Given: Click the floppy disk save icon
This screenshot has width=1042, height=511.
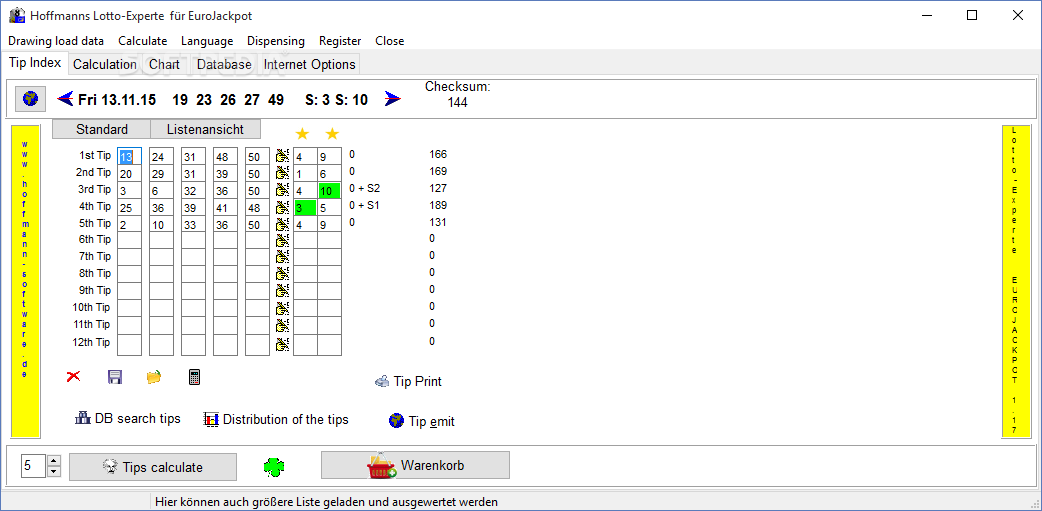Looking at the screenshot, I should [114, 377].
